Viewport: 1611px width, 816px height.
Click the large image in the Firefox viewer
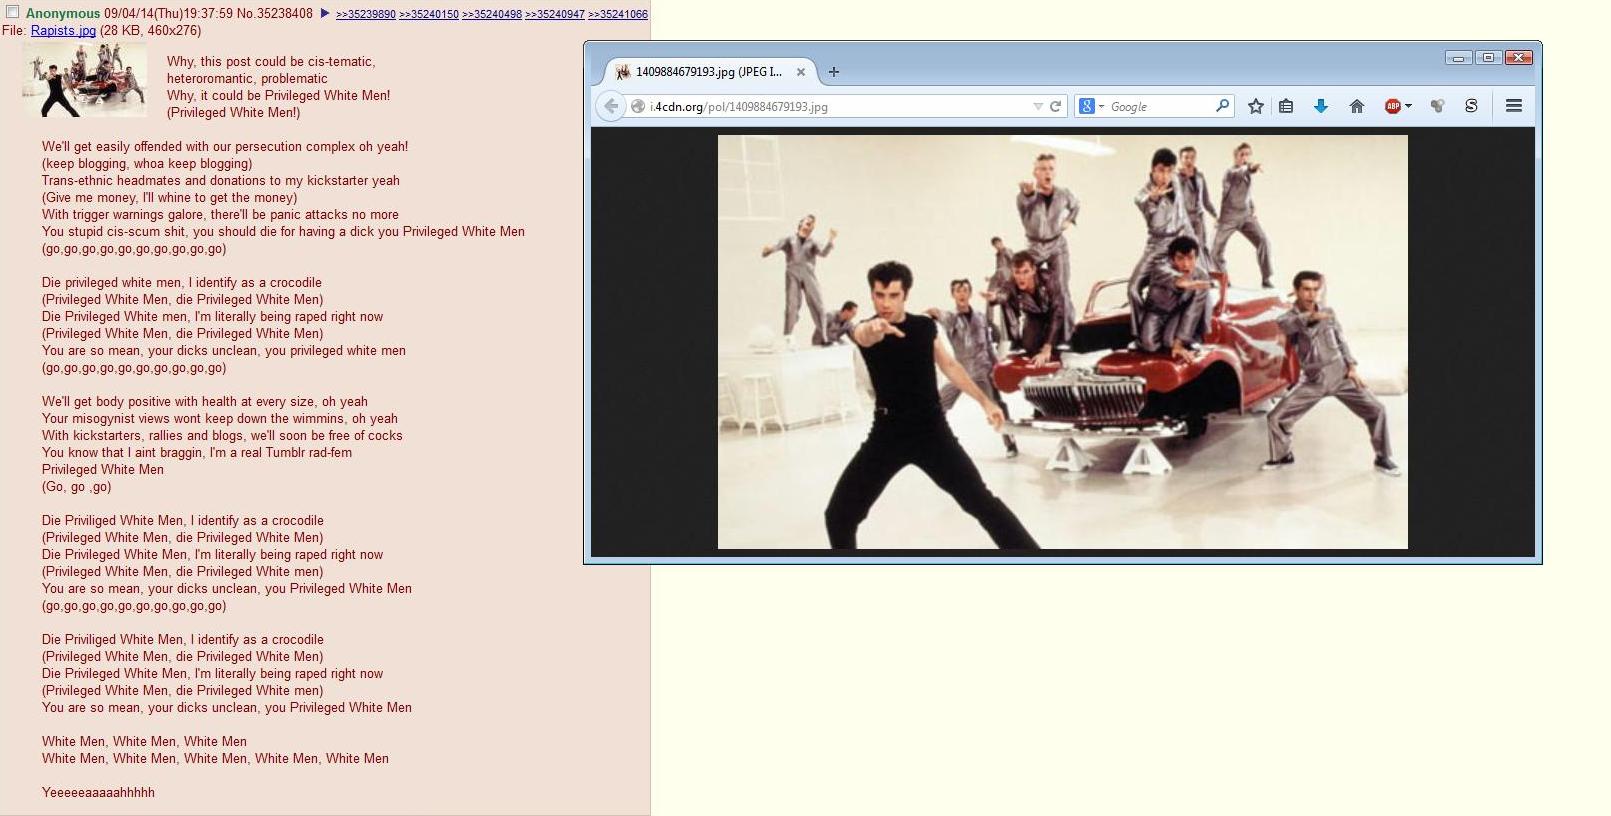[x=1063, y=342]
